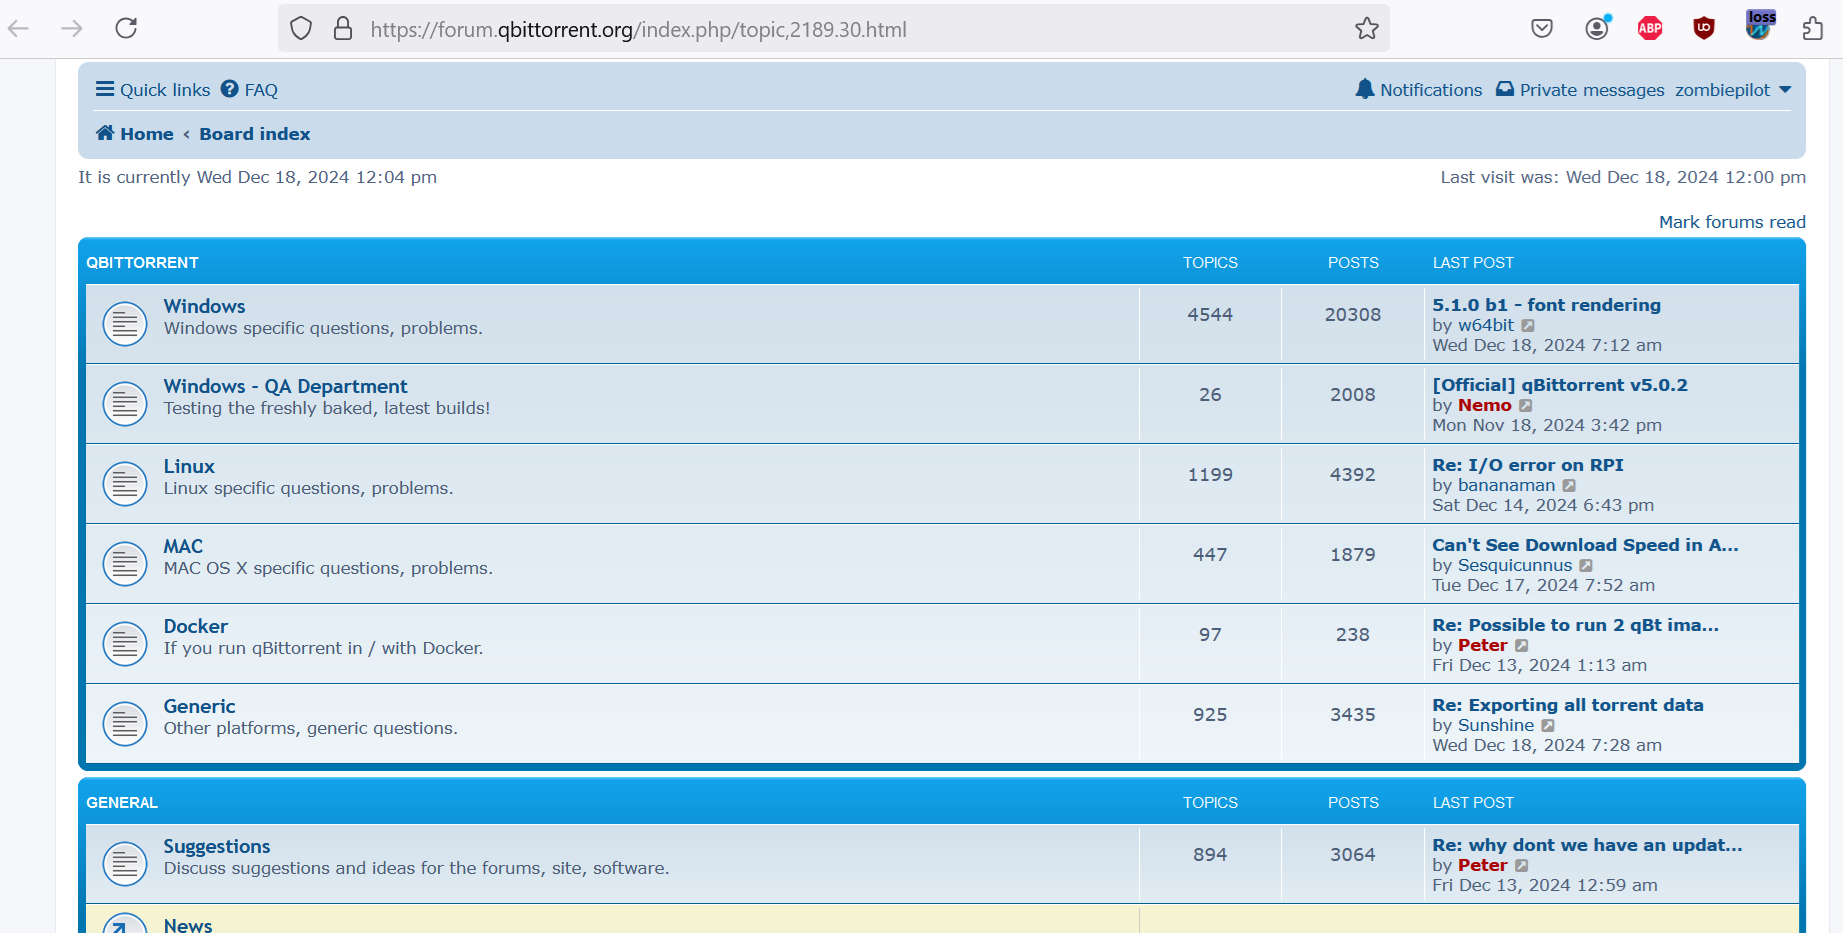The image size is (1843, 933).
Task: Open Private messages
Action: [x=1580, y=90]
